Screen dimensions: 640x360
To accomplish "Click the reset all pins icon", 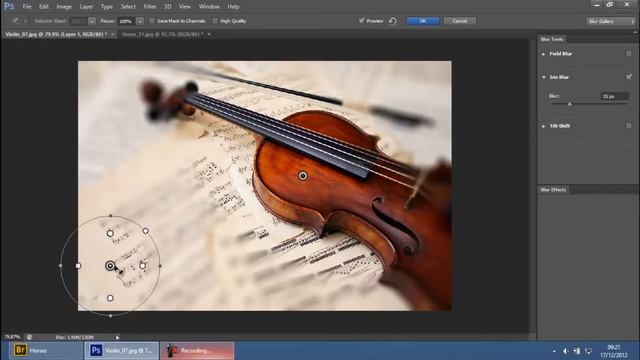I will click(393, 21).
